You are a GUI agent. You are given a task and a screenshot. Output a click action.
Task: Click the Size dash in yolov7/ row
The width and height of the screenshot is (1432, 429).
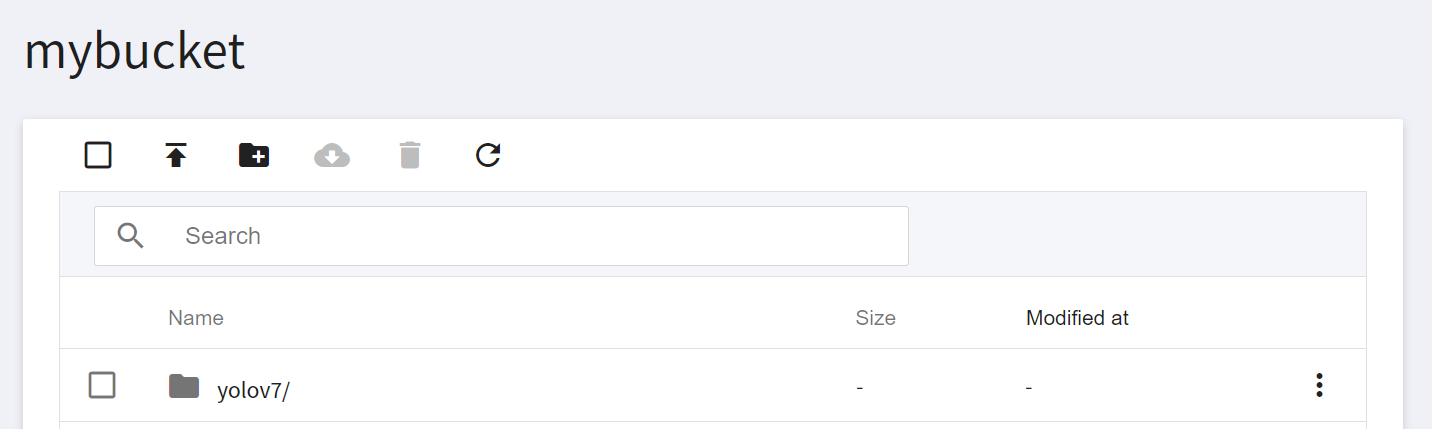coord(860,387)
